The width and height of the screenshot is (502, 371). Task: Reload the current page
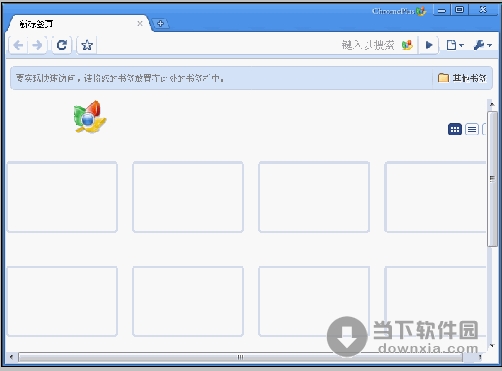[x=62, y=45]
